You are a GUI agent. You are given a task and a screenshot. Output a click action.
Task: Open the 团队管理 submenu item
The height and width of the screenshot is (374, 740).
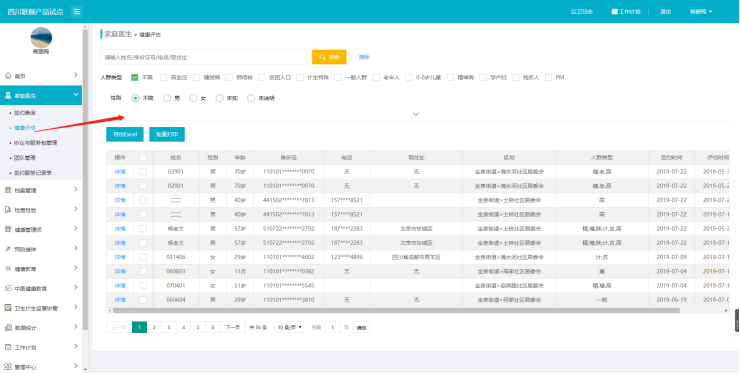point(25,158)
